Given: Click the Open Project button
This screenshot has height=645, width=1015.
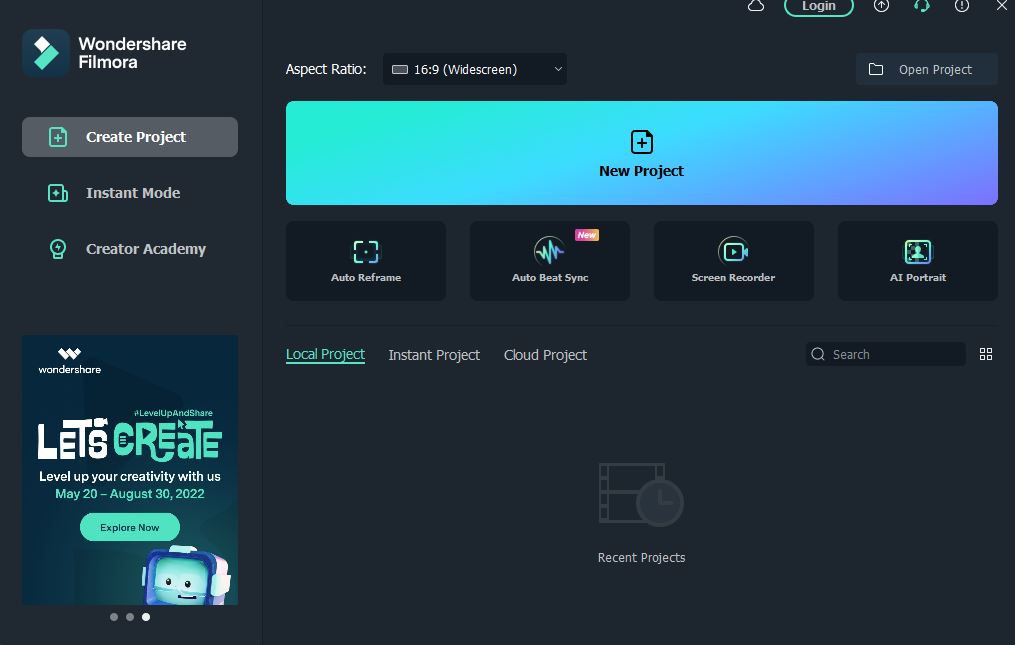Looking at the screenshot, I should pos(926,69).
